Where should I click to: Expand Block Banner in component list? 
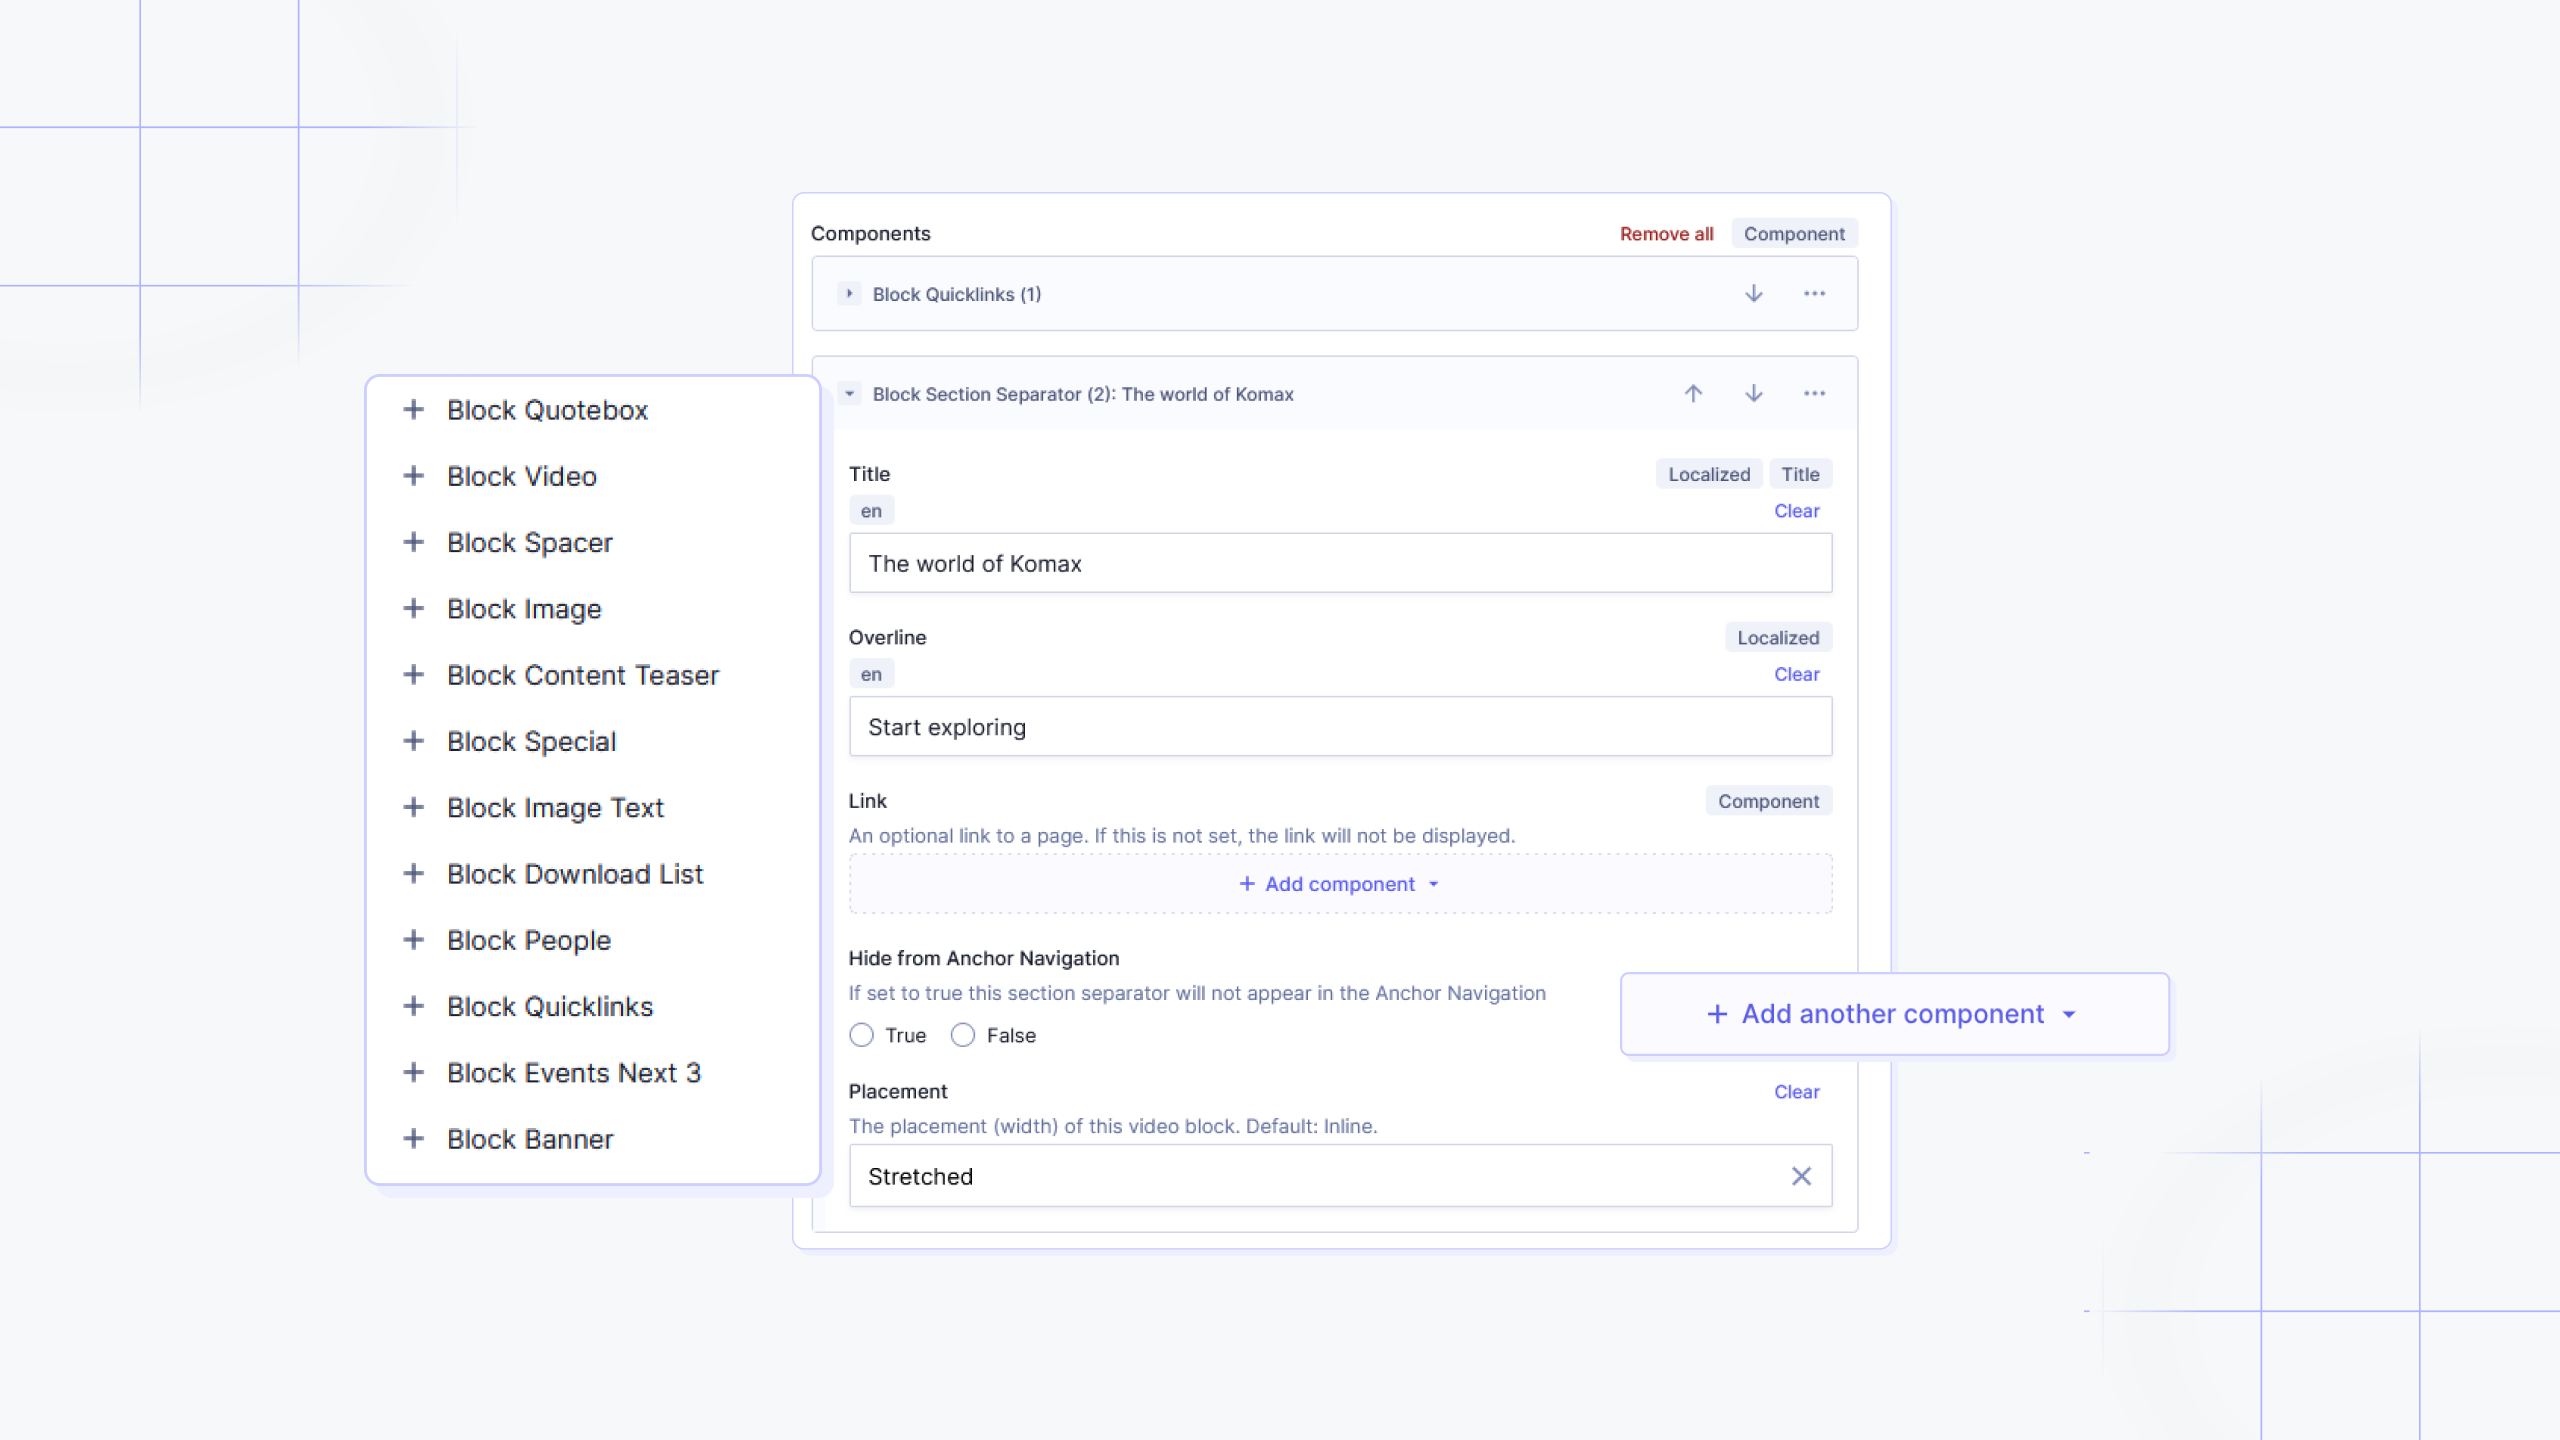(x=411, y=1139)
